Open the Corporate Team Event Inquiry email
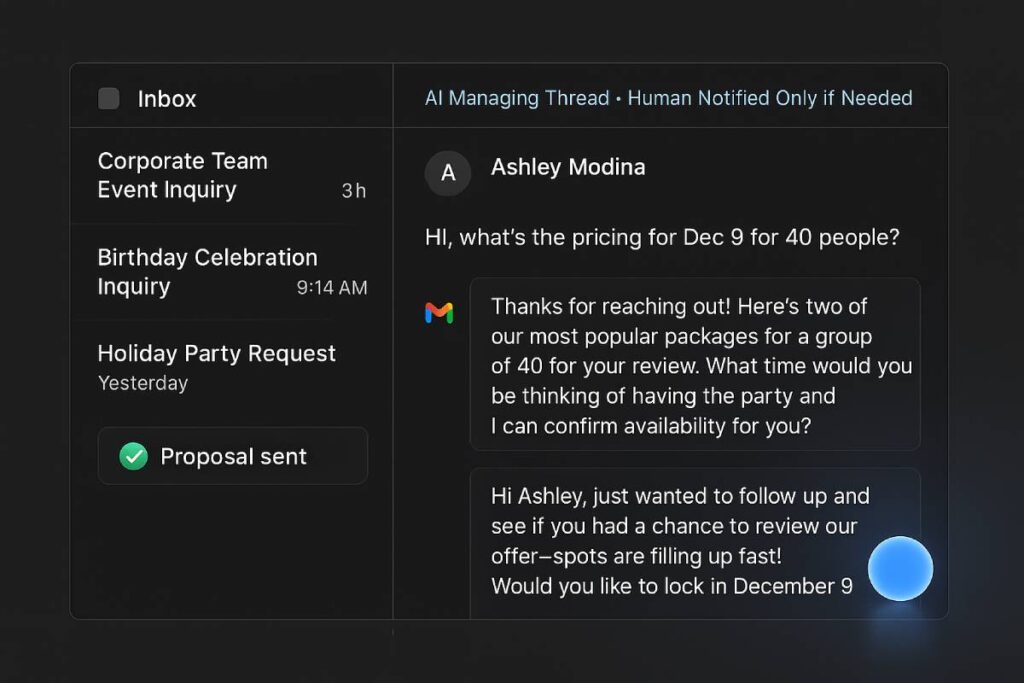The height and width of the screenshot is (683, 1024). [x=182, y=175]
